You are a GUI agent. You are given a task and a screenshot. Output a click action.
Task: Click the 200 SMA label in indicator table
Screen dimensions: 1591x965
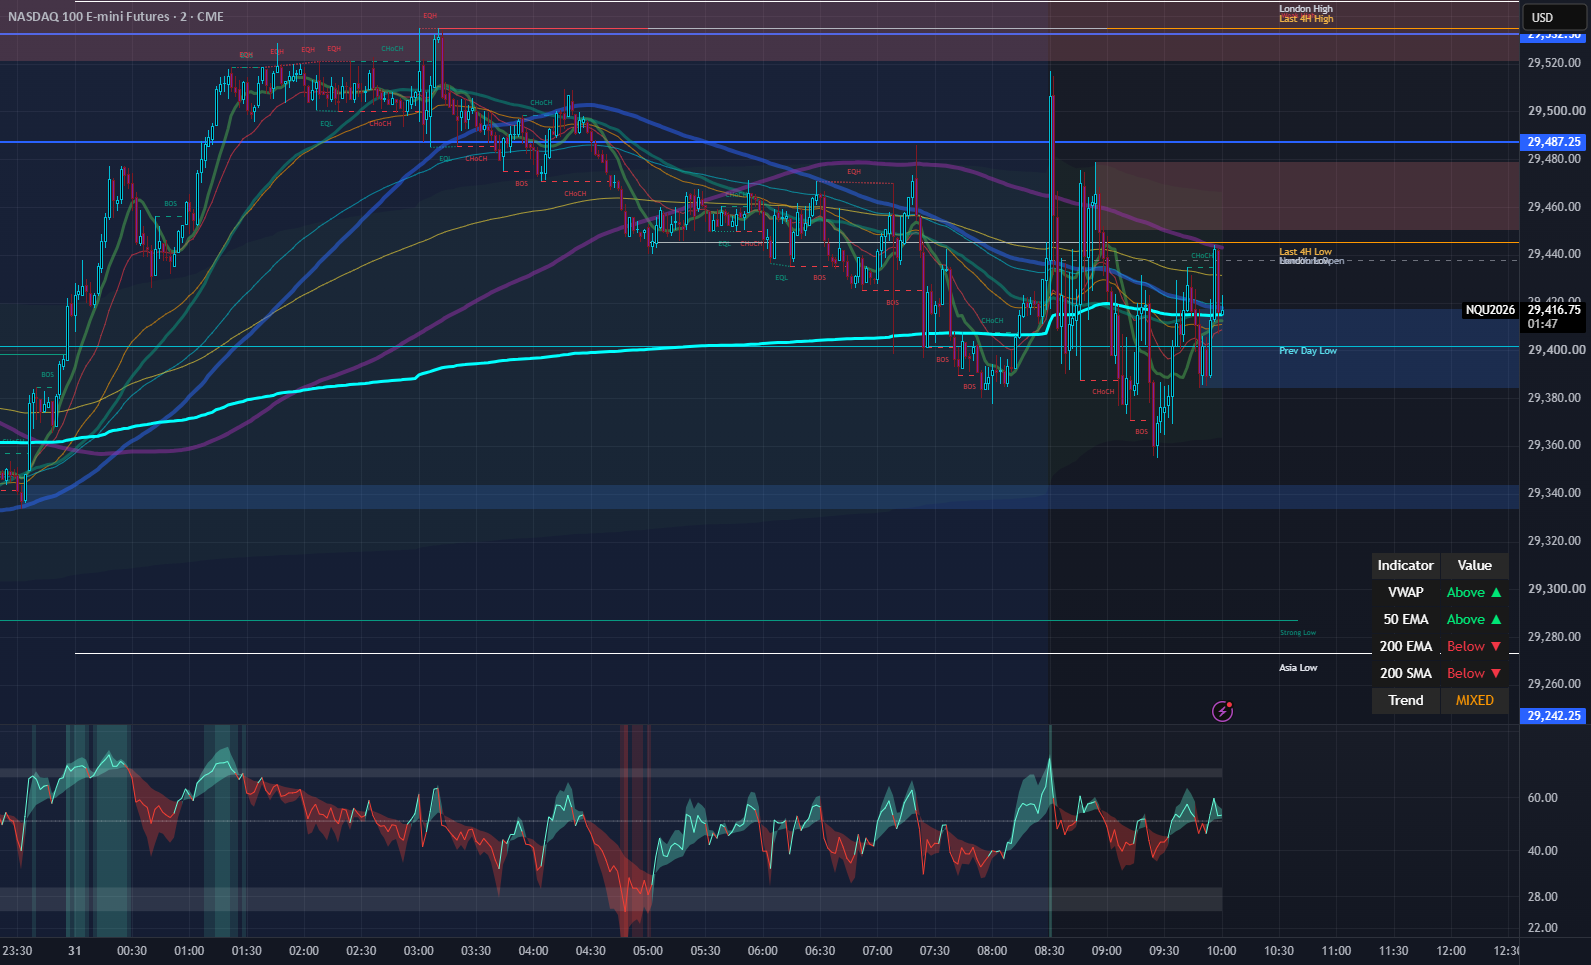click(x=1406, y=673)
